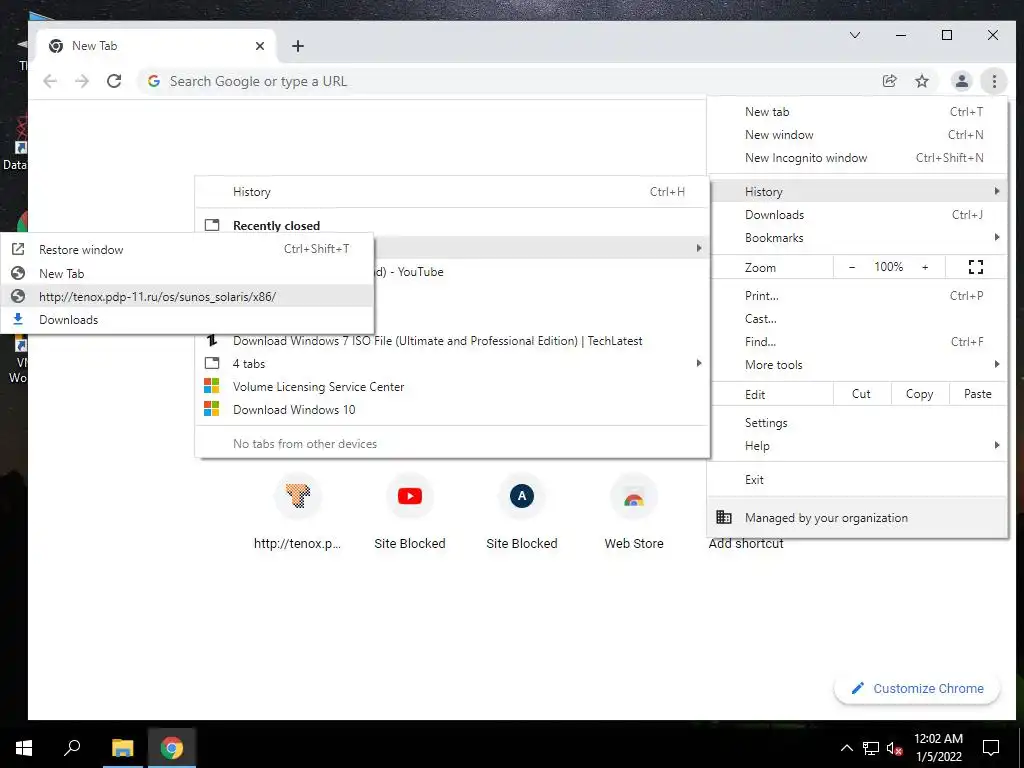
Task: Expand the More tools submenu
Action: click(857, 364)
